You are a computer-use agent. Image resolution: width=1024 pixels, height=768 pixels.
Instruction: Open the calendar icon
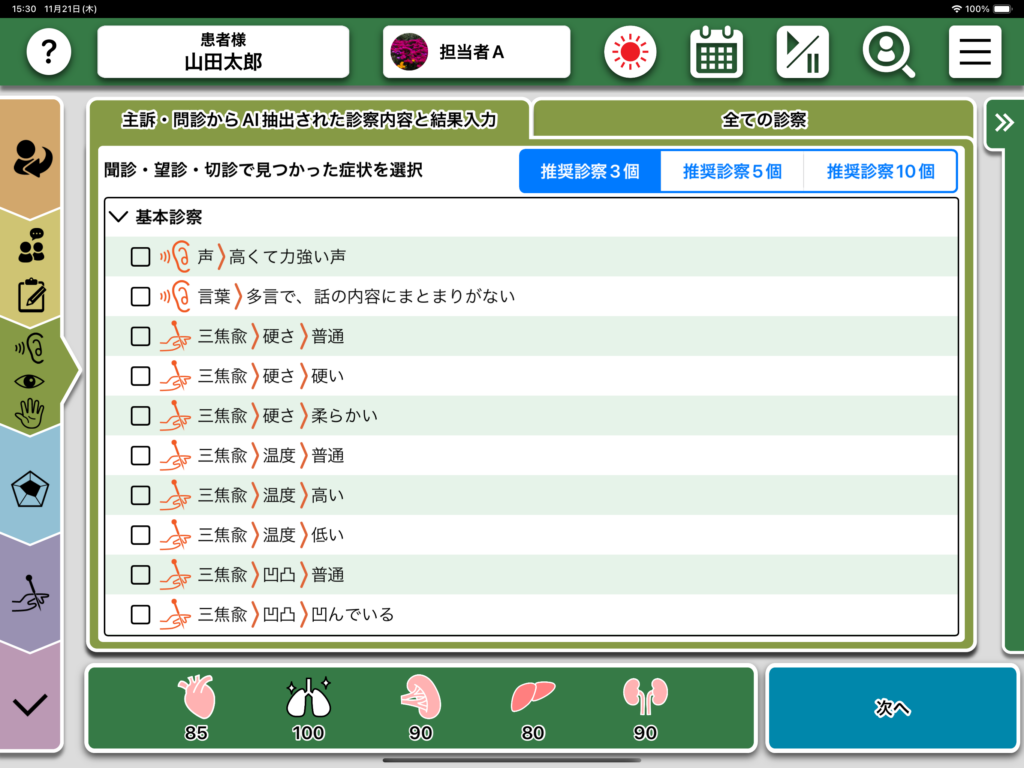click(x=716, y=52)
